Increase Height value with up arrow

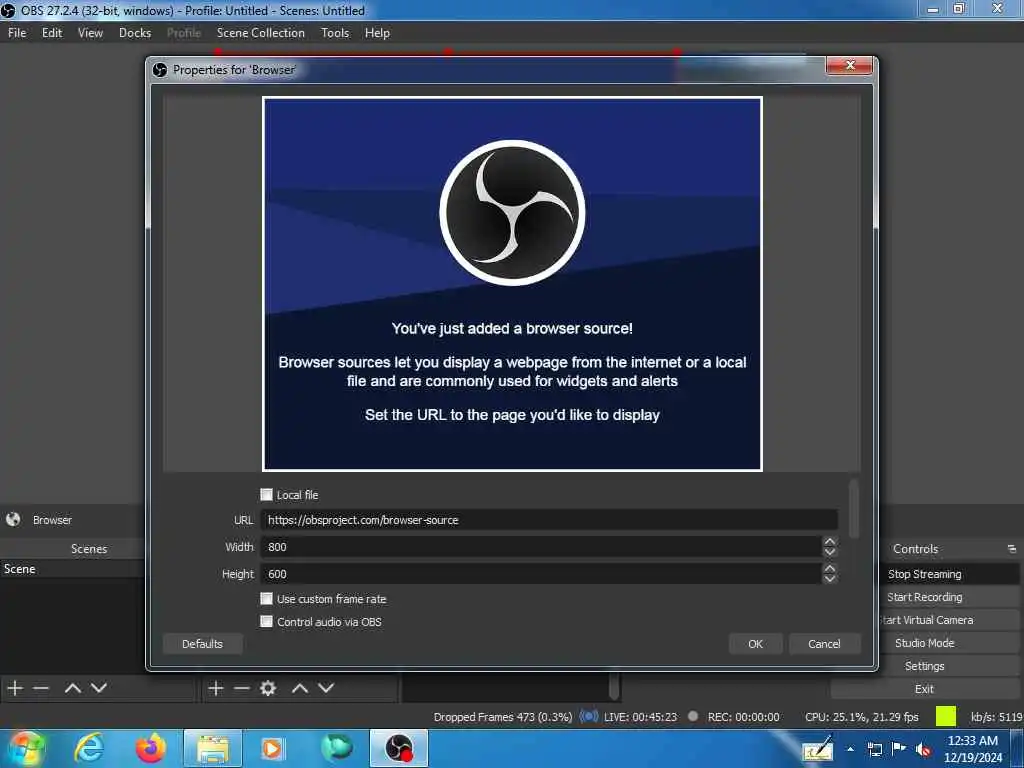(829, 568)
